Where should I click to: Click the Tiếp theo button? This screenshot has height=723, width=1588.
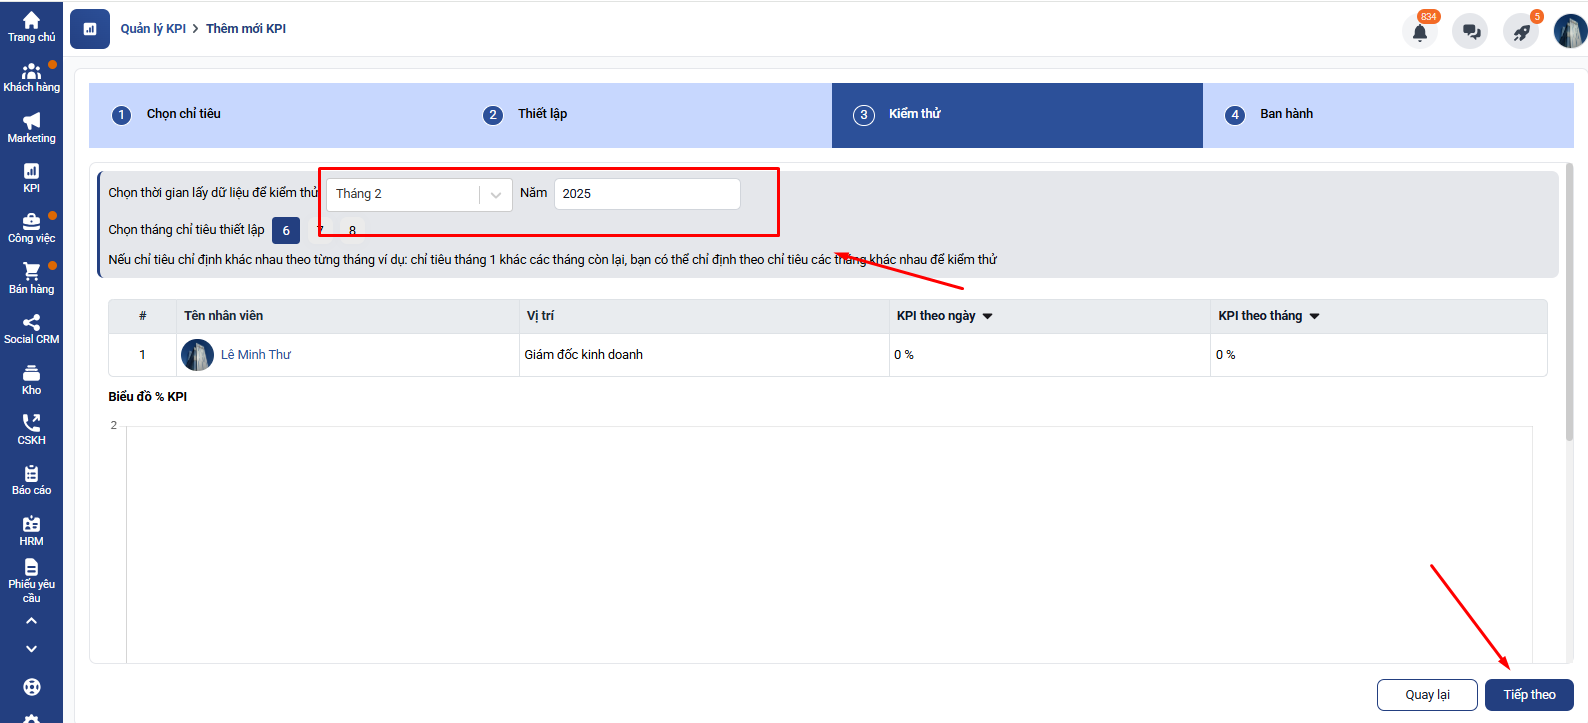pyautogui.click(x=1528, y=695)
